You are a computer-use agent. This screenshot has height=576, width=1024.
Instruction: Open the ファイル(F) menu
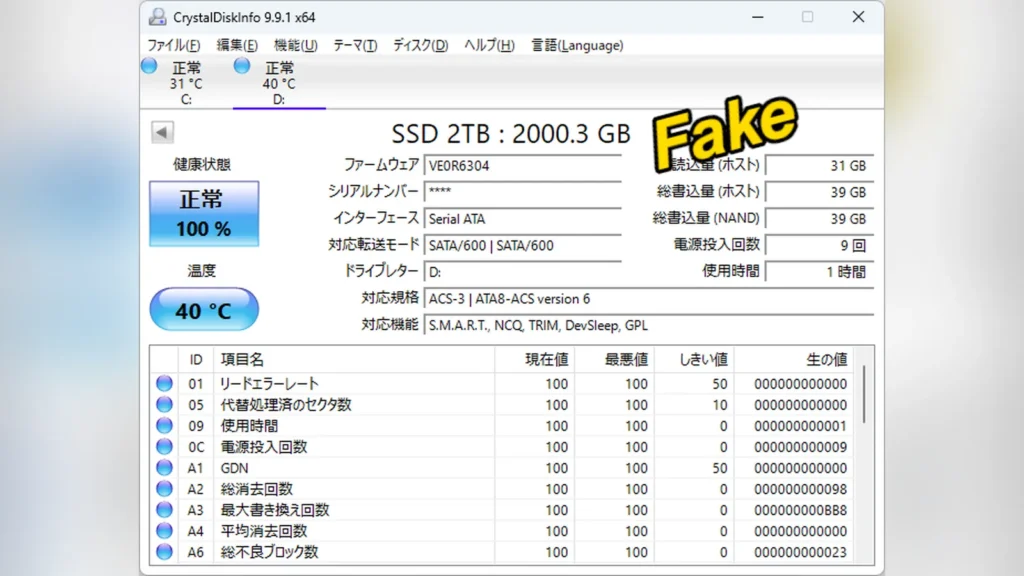tap(174, 45)
